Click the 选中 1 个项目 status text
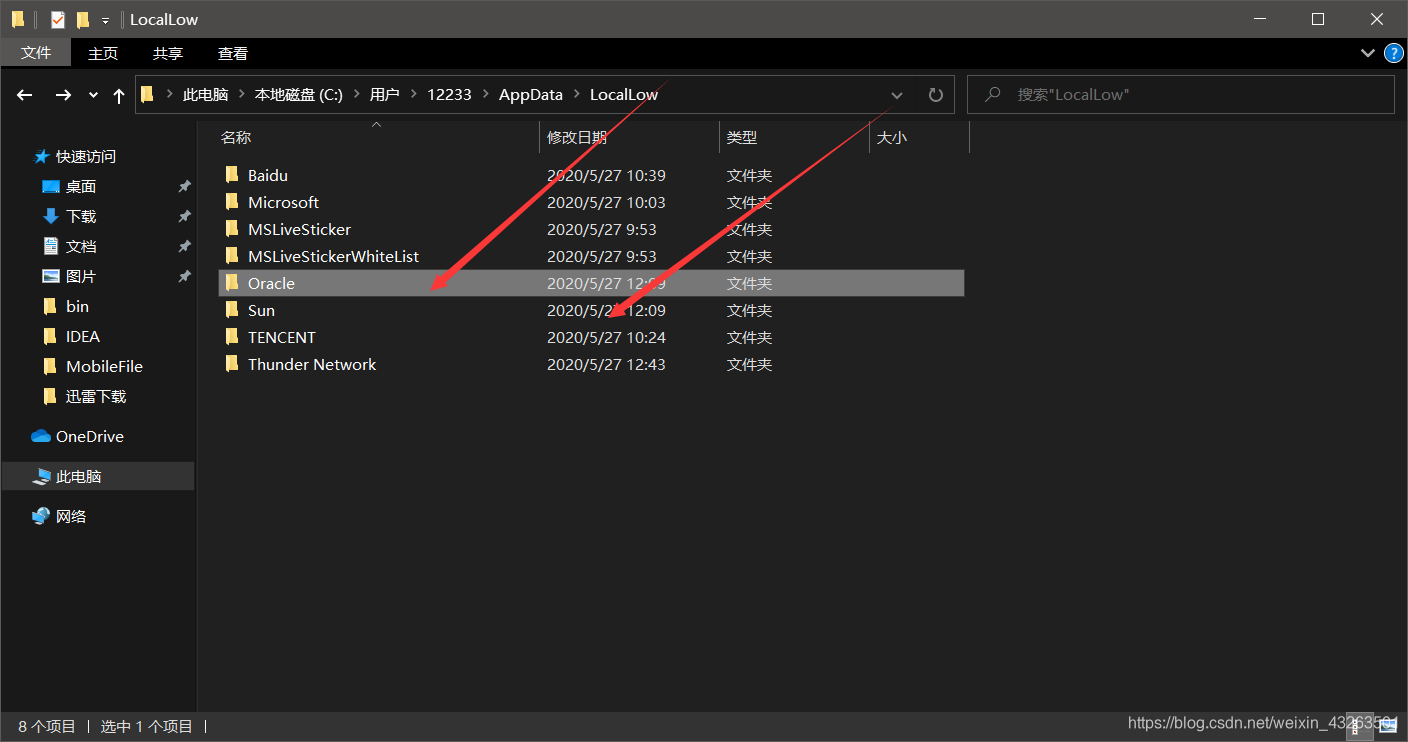This screenshot has width=1408, height=742. coord(146,727)
